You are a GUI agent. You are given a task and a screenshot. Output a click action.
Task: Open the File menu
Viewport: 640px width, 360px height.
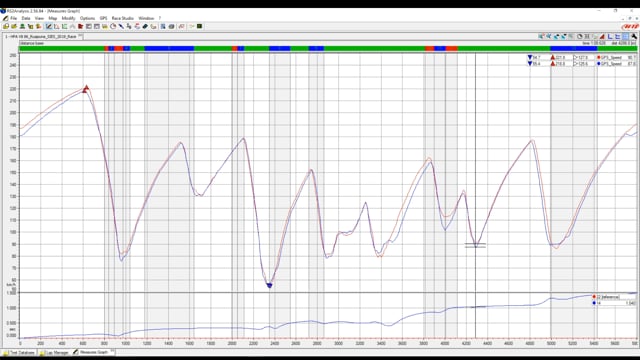(14, 18)
